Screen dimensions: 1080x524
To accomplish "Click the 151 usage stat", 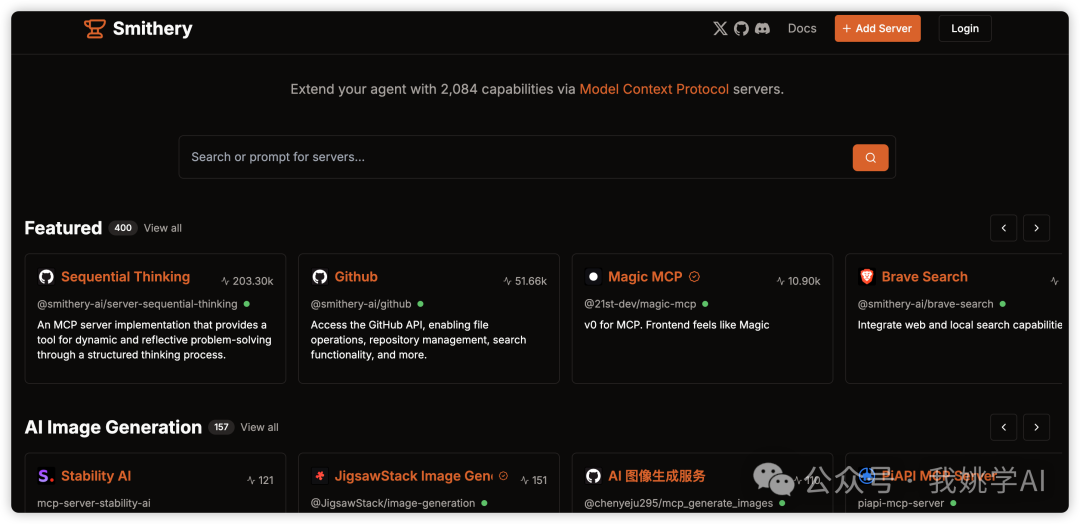I will pos(534,480).
